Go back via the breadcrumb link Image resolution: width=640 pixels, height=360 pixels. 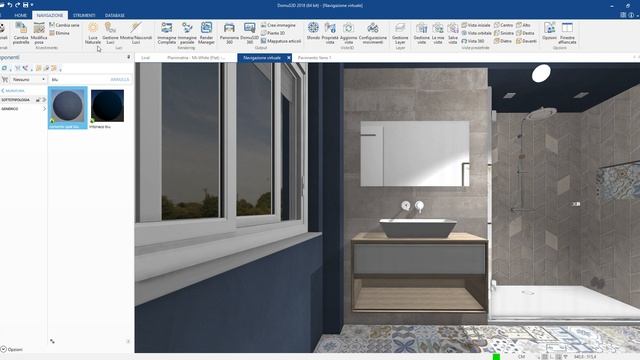pyautogui.click(x=13, y=91)
